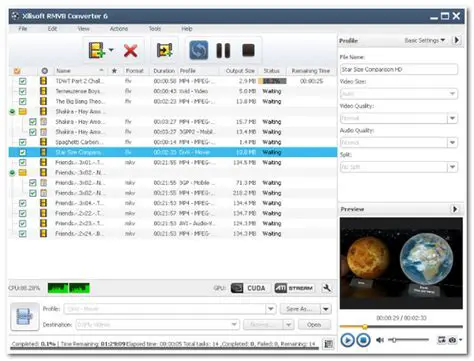The image size is (474, 361).
Task: Open the File menu
Action: click(x=23, y=29)
